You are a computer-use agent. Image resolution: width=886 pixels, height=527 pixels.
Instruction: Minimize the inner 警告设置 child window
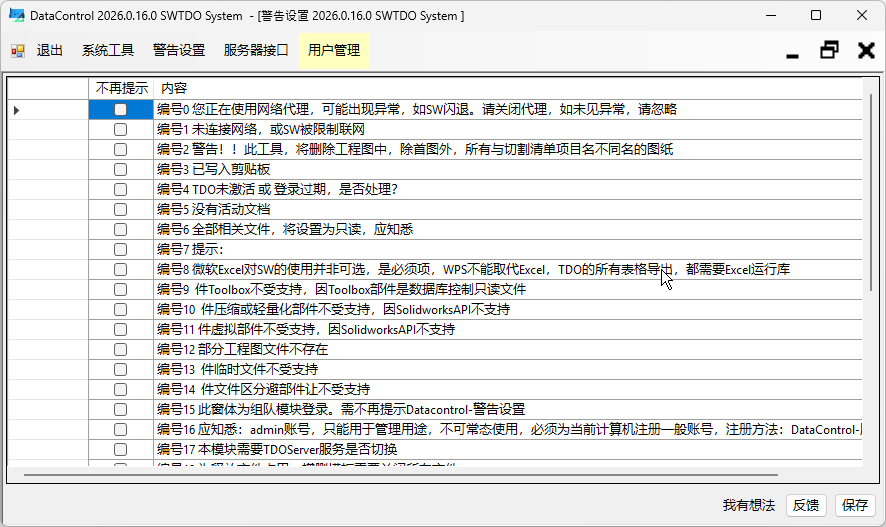click(x=793, y=51)
